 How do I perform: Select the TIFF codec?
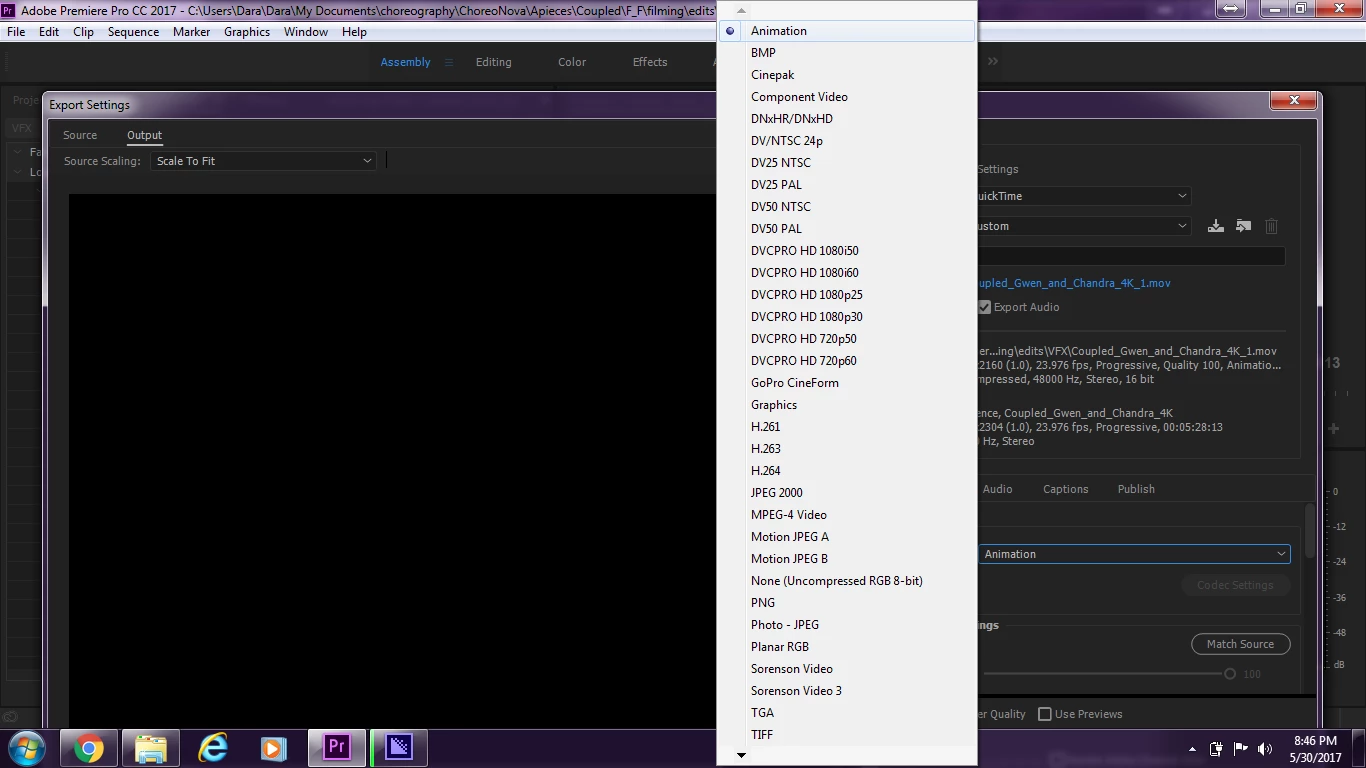tap(847, 735)
